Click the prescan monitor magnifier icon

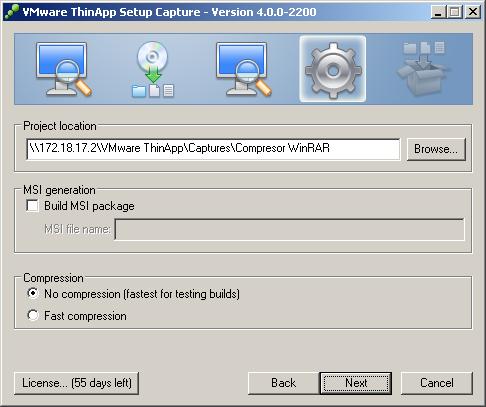pos(64,69)
